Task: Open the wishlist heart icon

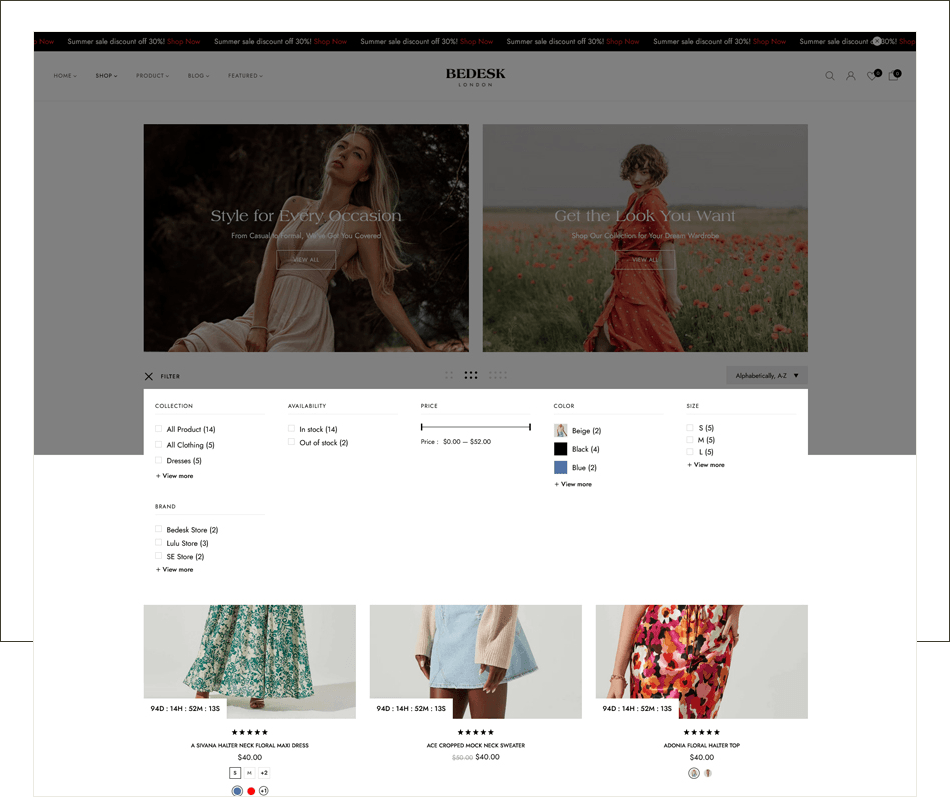Action: click(873, 75)
